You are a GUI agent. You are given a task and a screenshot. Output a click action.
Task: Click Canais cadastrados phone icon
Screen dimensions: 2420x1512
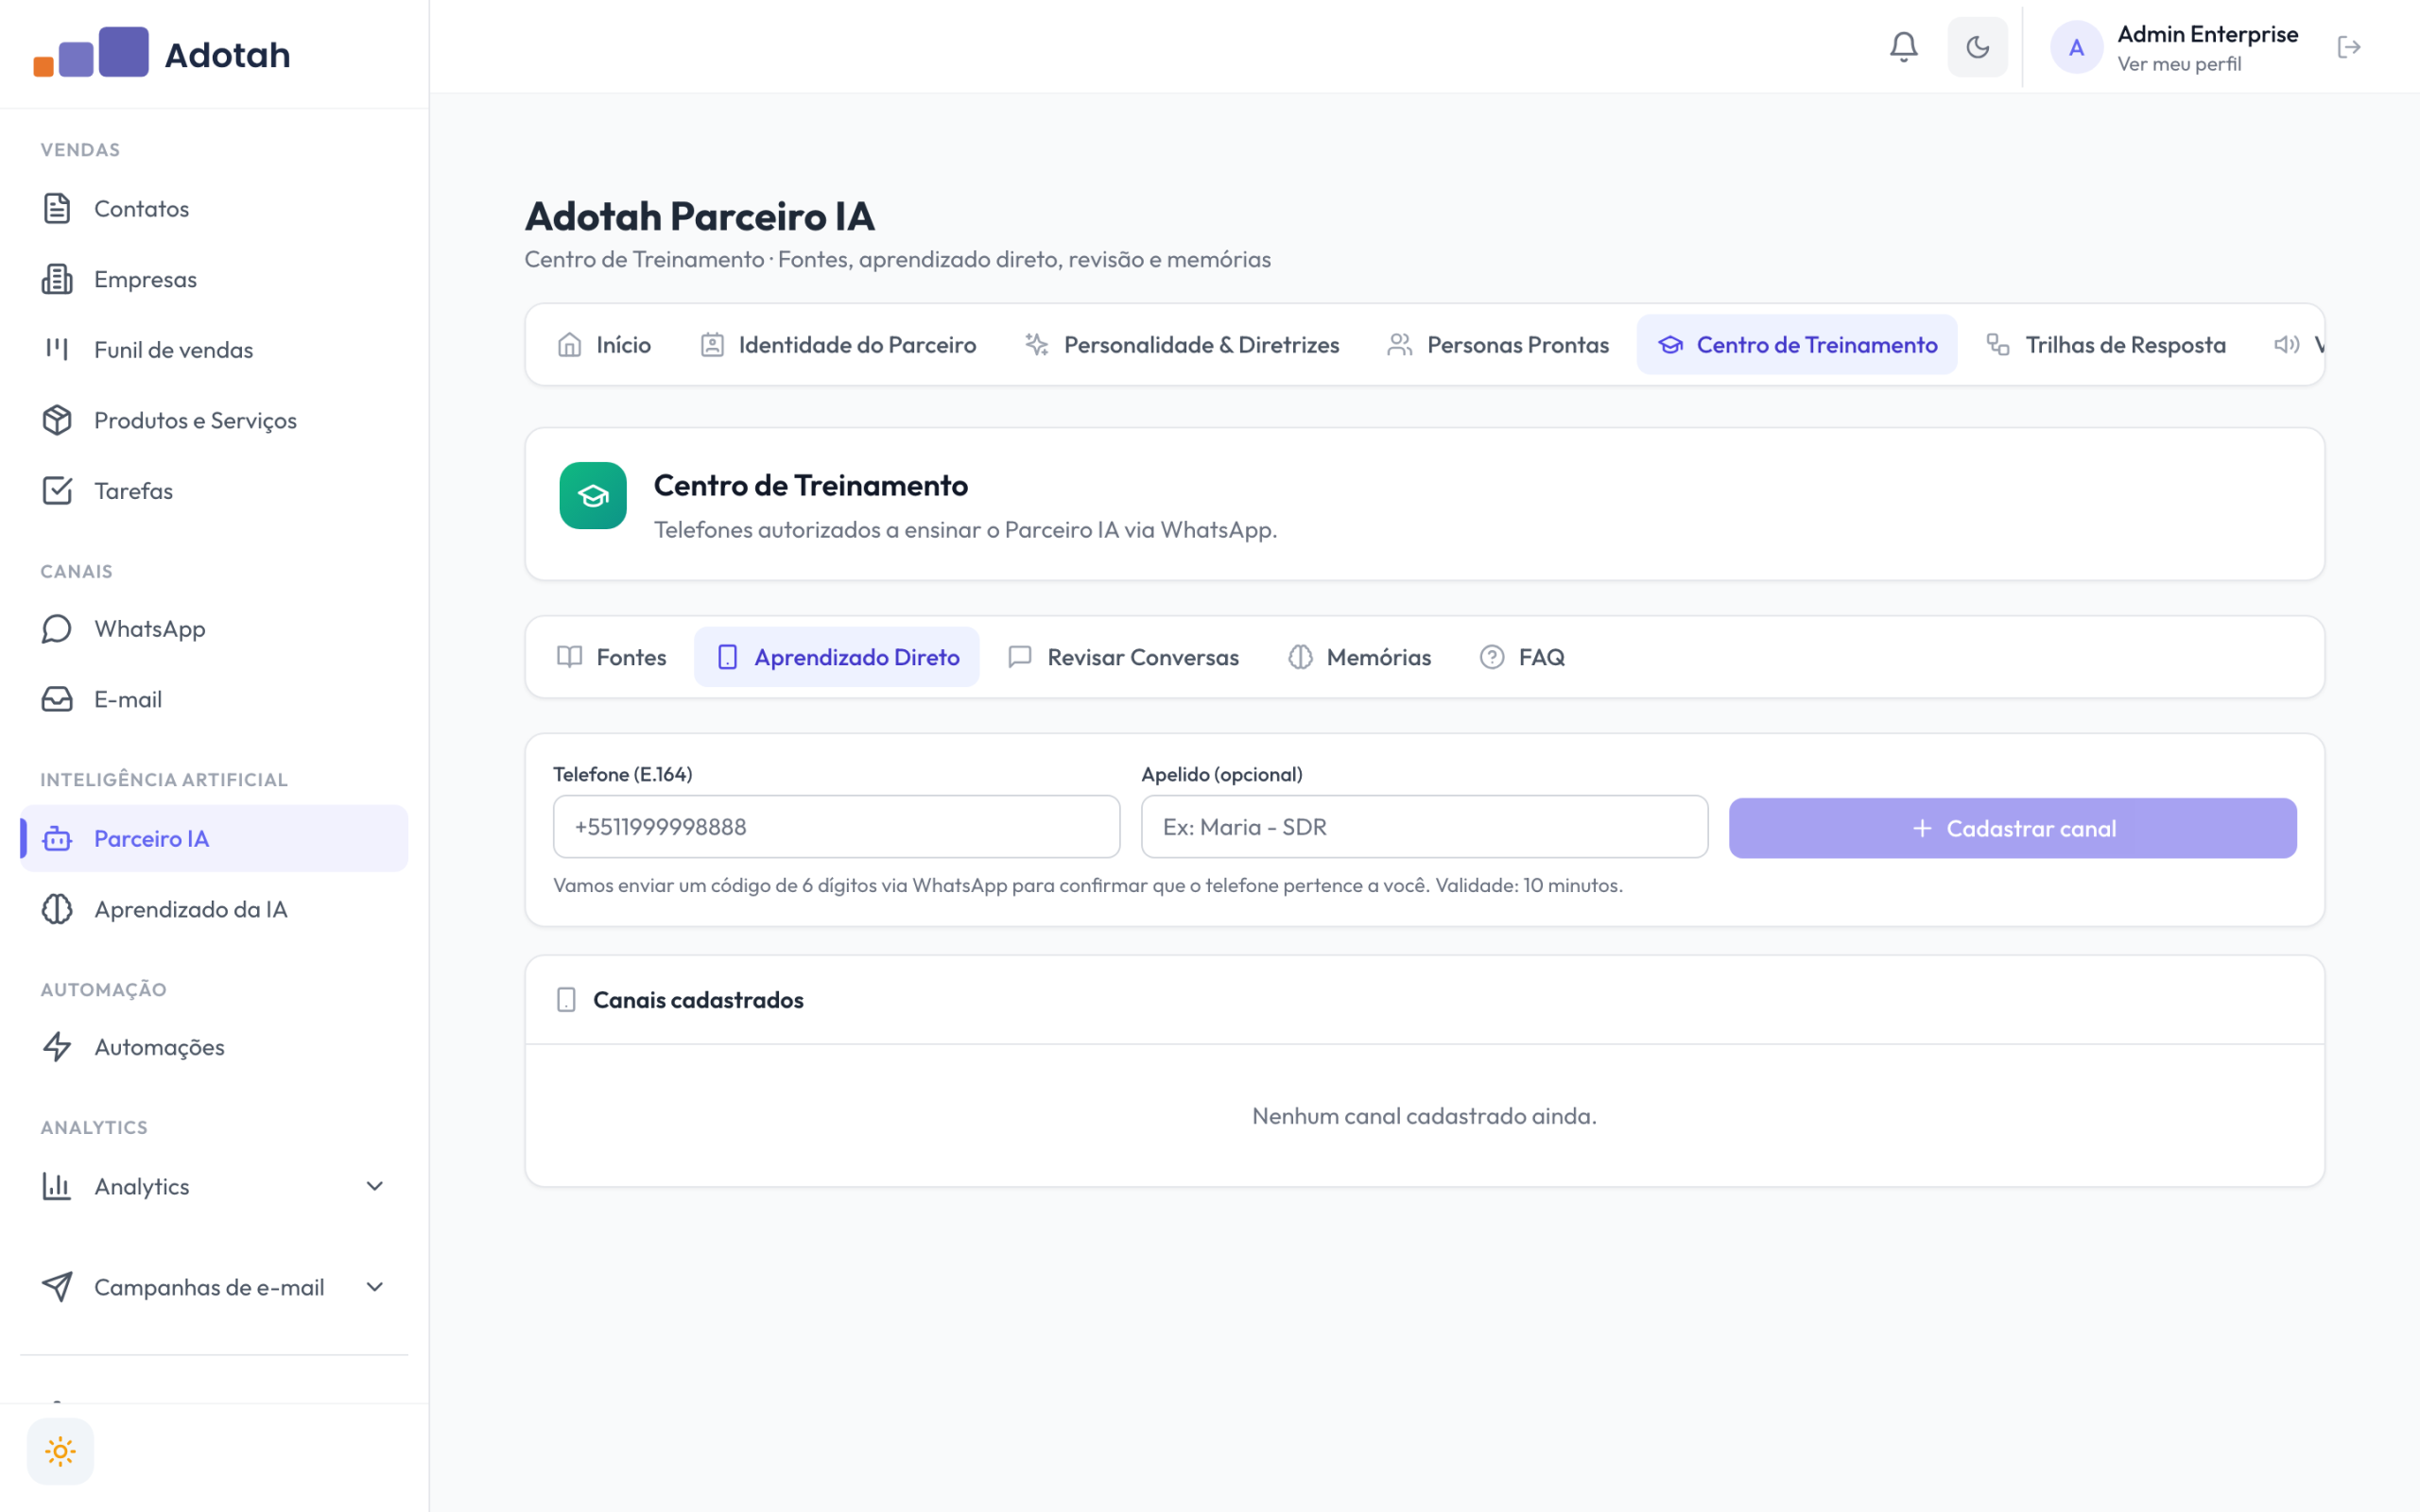566,1000
